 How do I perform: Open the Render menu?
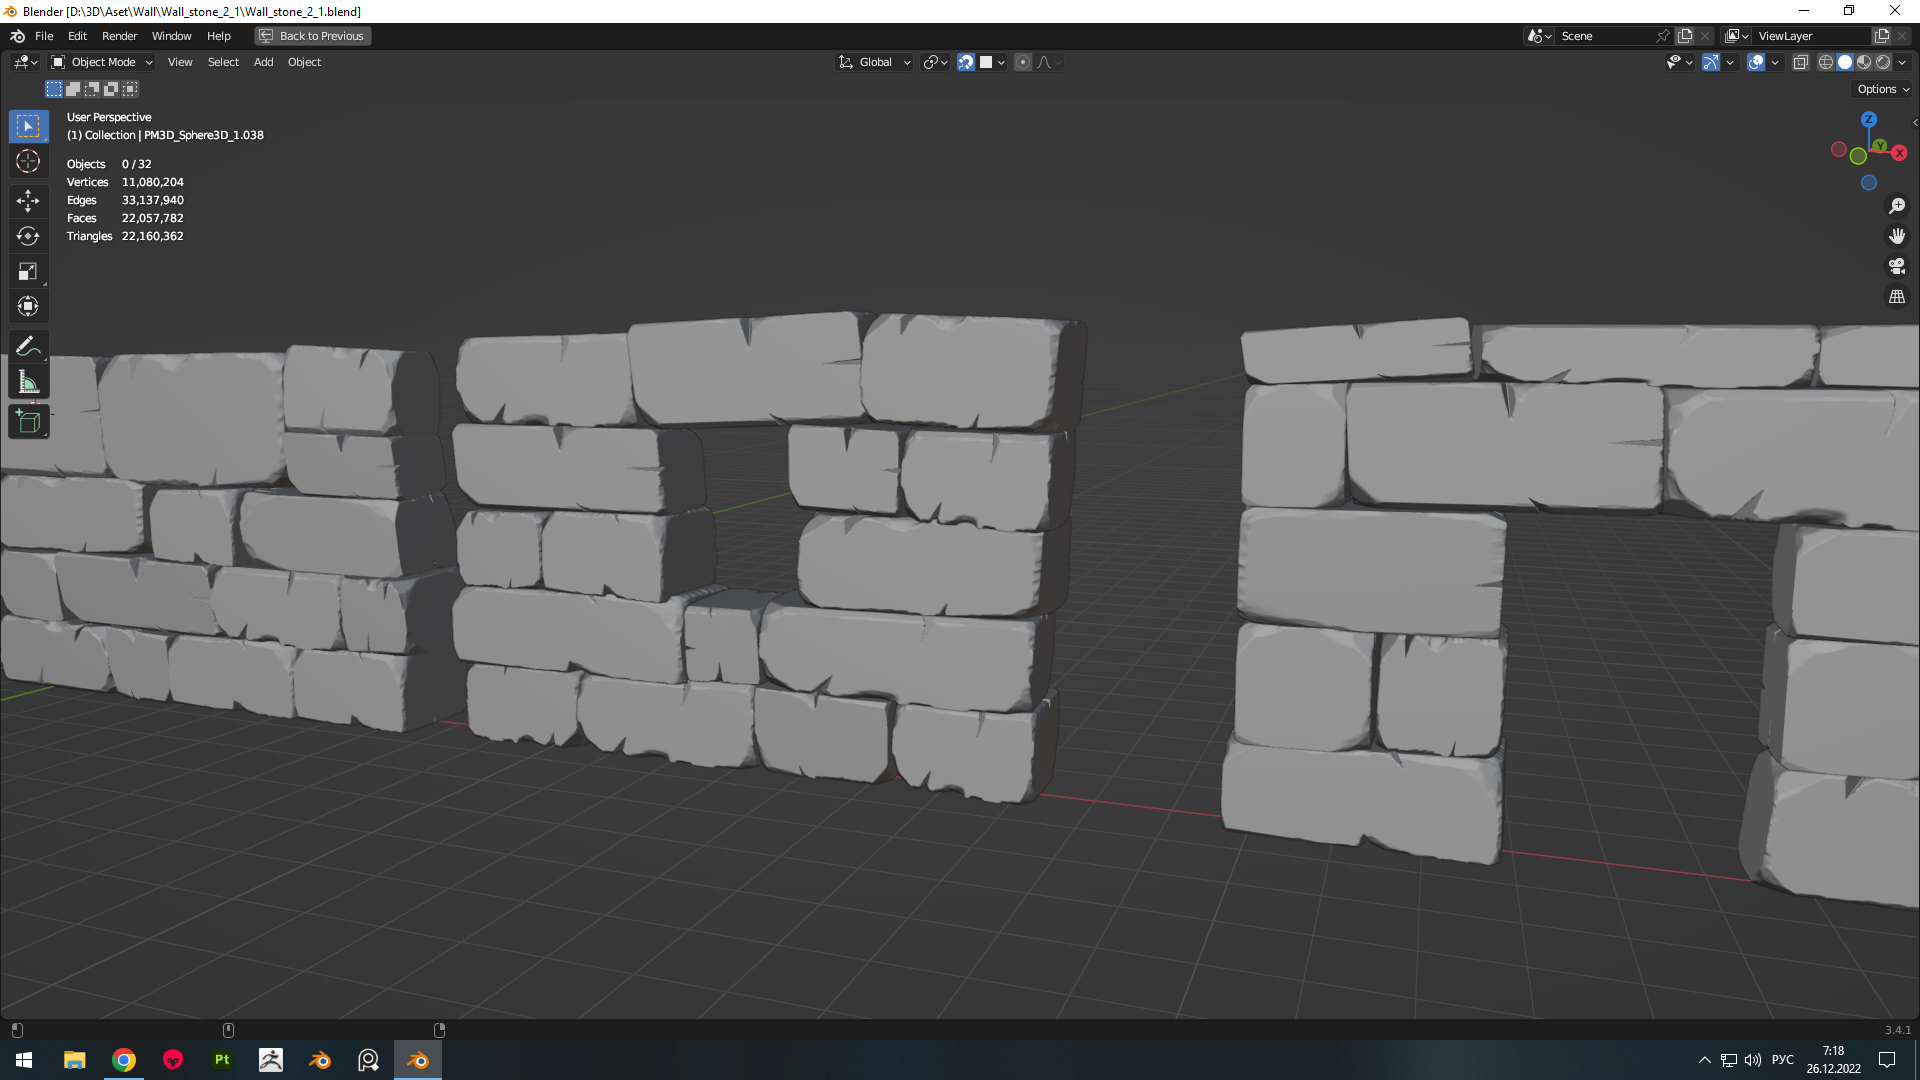(x=119, y=36)
